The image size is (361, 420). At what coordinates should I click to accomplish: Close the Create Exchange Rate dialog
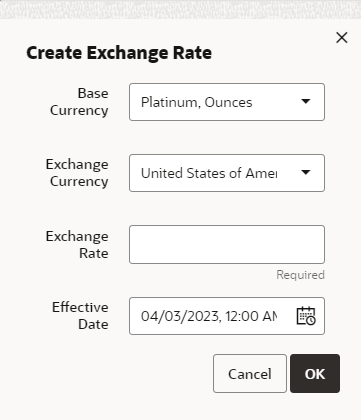(x=342, y=38)
